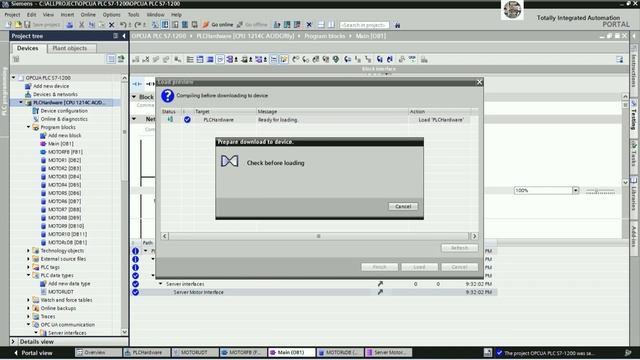Click the Cut scissors icon
The width and height of the screenshot is (640, 360).
[x=82, y=25]
